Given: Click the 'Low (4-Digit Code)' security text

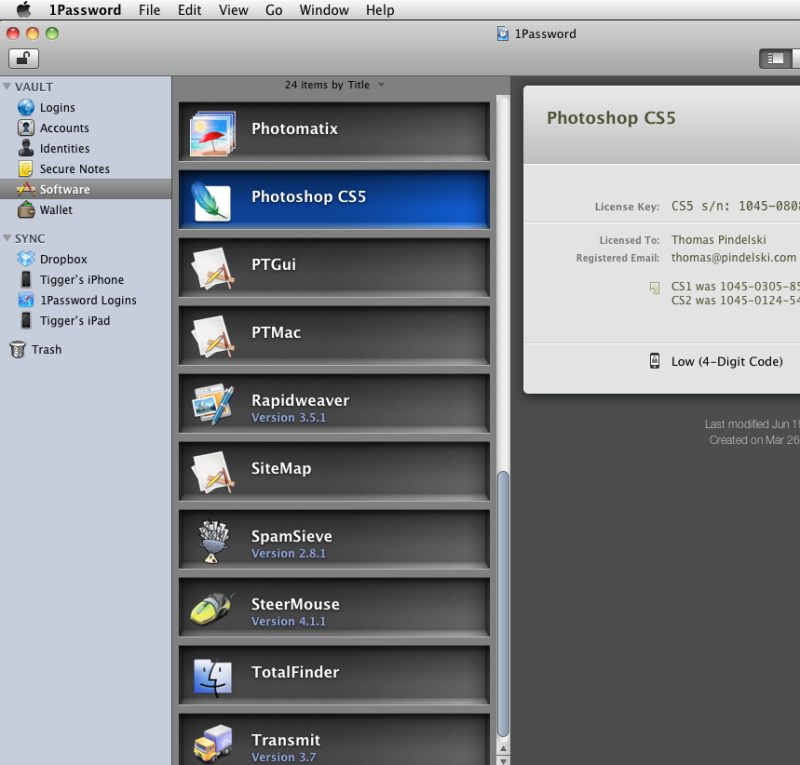Looking at the screenshot, I should point(727,361).
